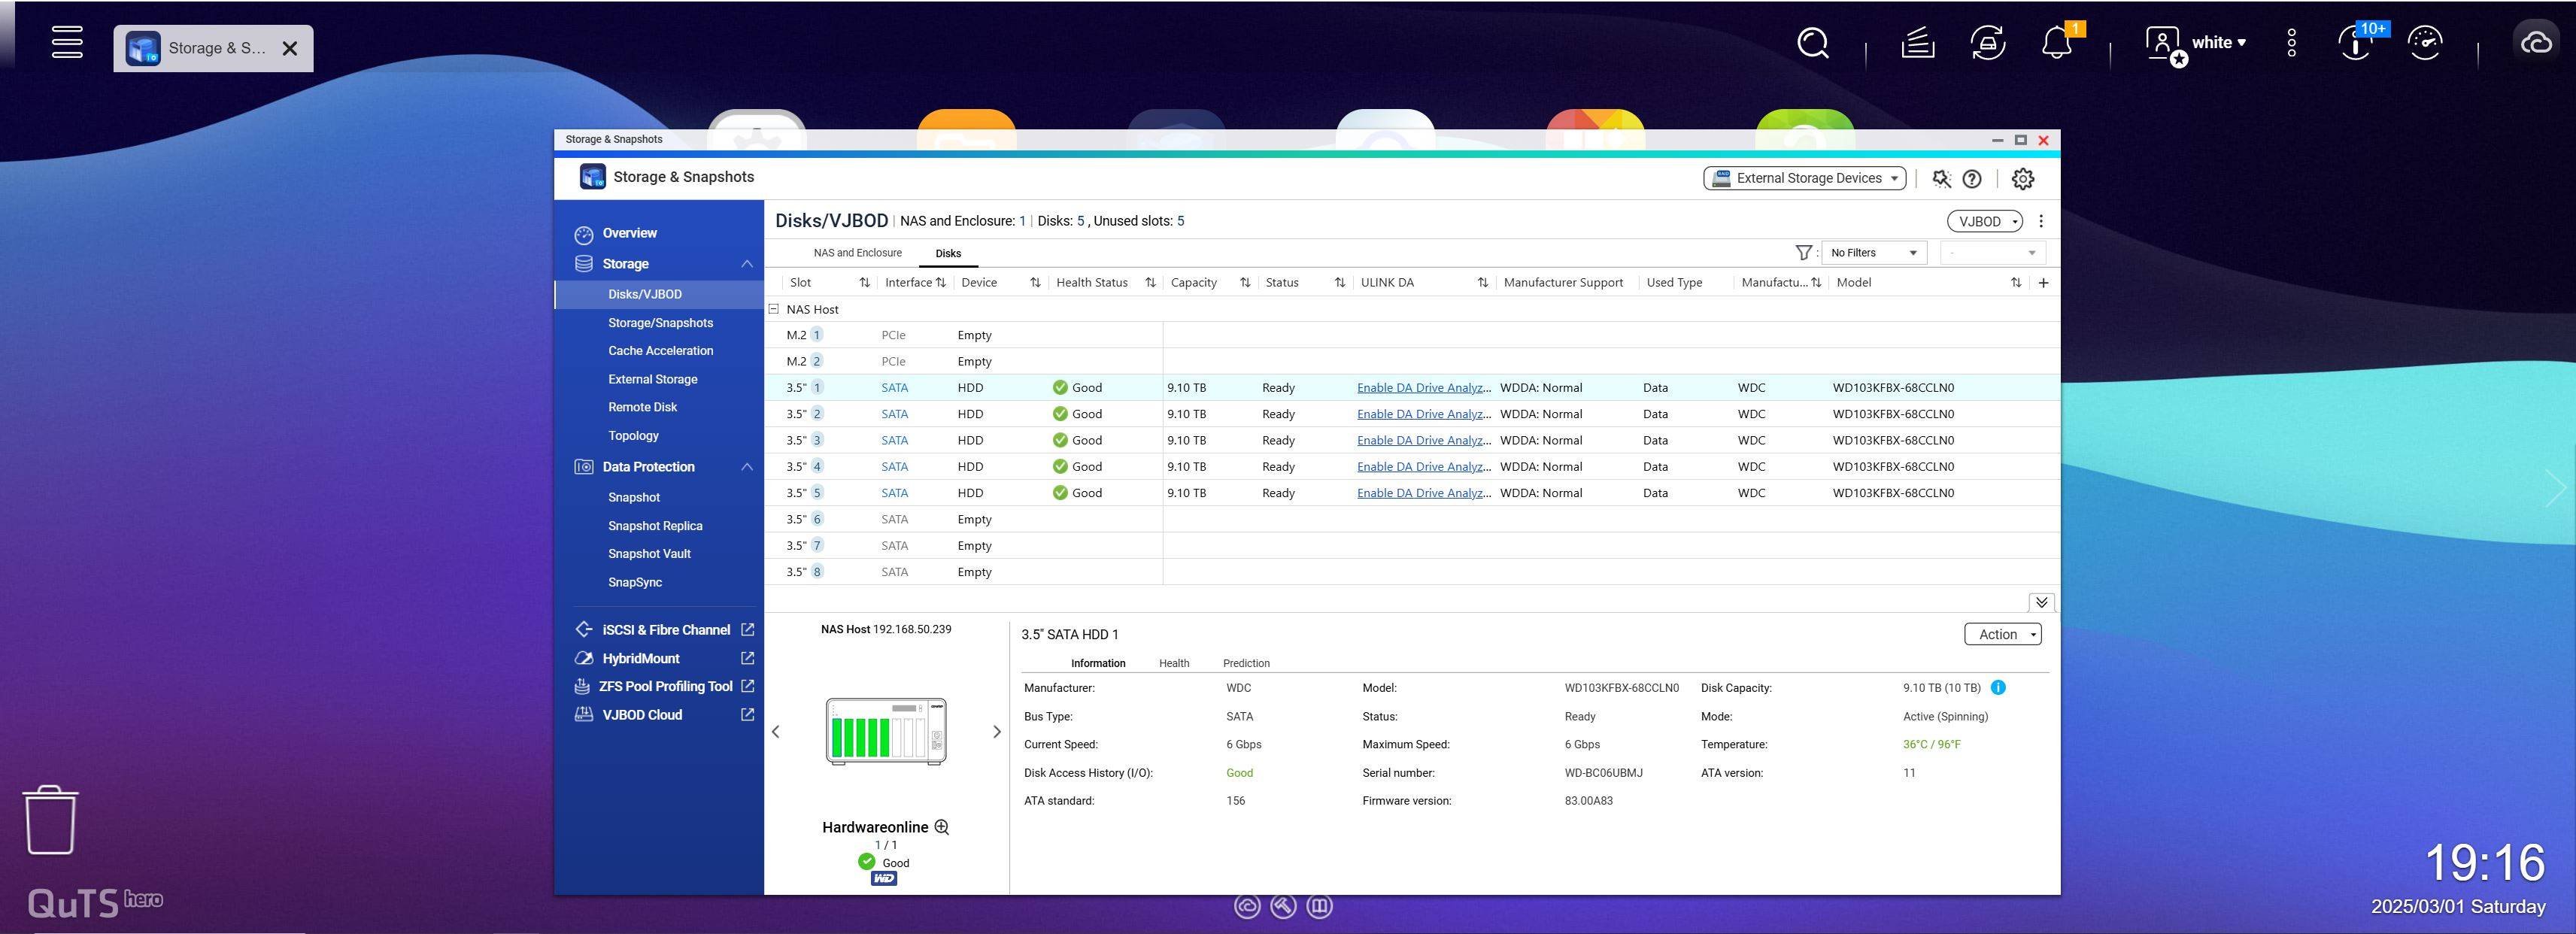Viewport: 2576px width, 934px height.
Task: Show the next enclosure with right arrow
Action: 996,732
